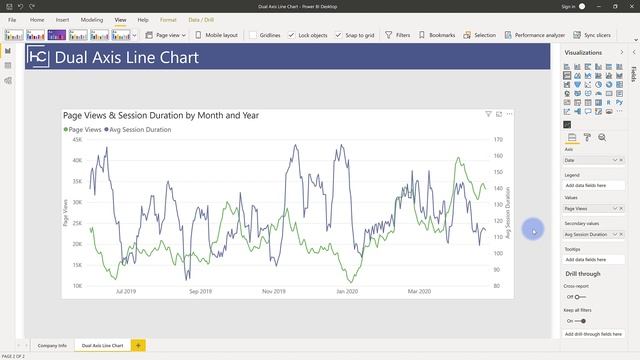Select the area chart visualization
Viewport: 640px width, 360px height.
(577, 76)
